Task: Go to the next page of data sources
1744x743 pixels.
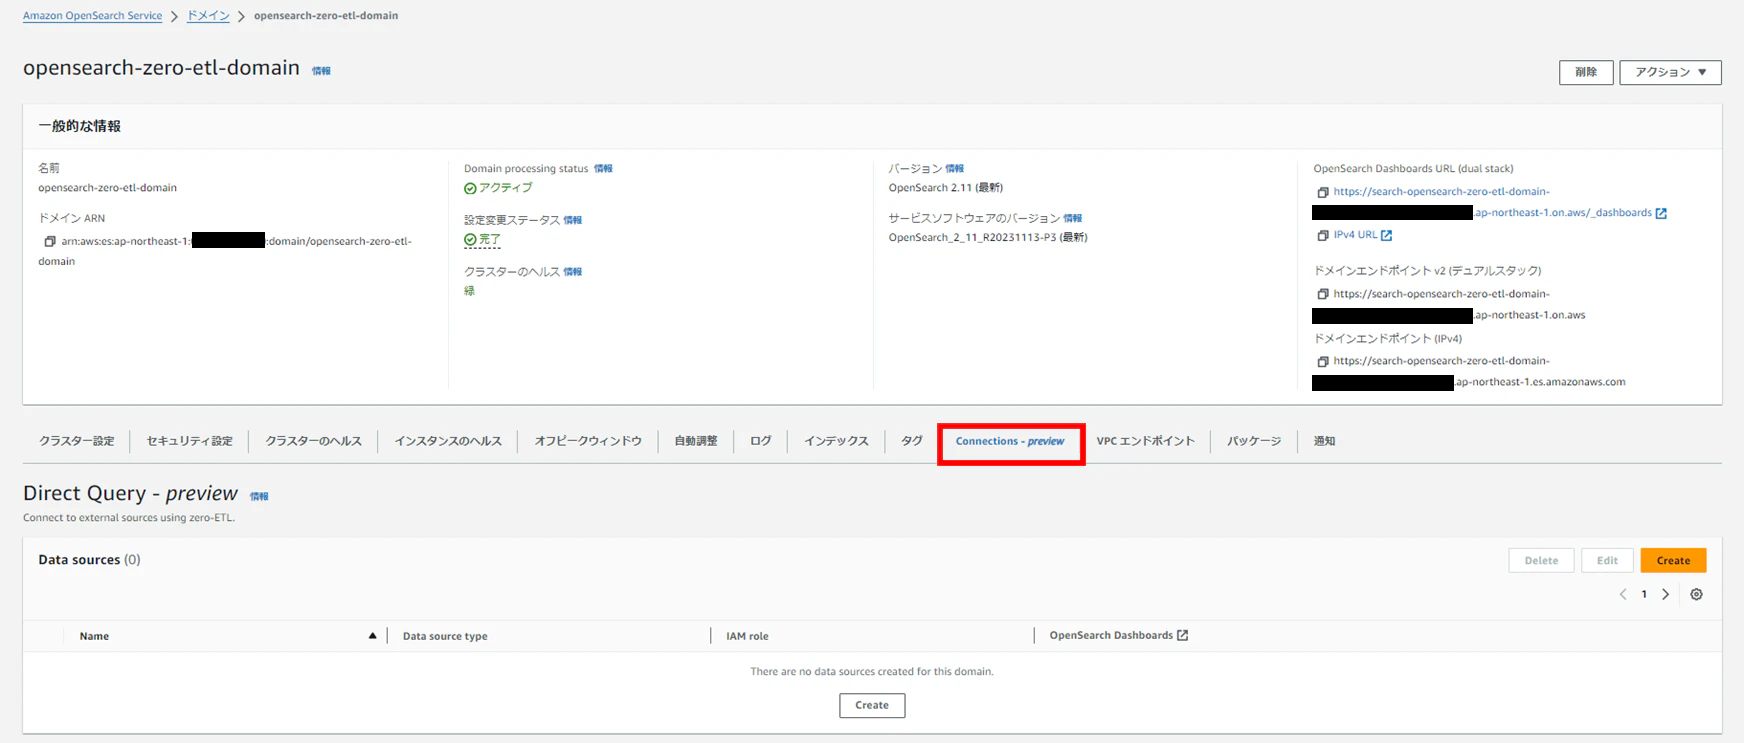Action: pos(1666,594)
